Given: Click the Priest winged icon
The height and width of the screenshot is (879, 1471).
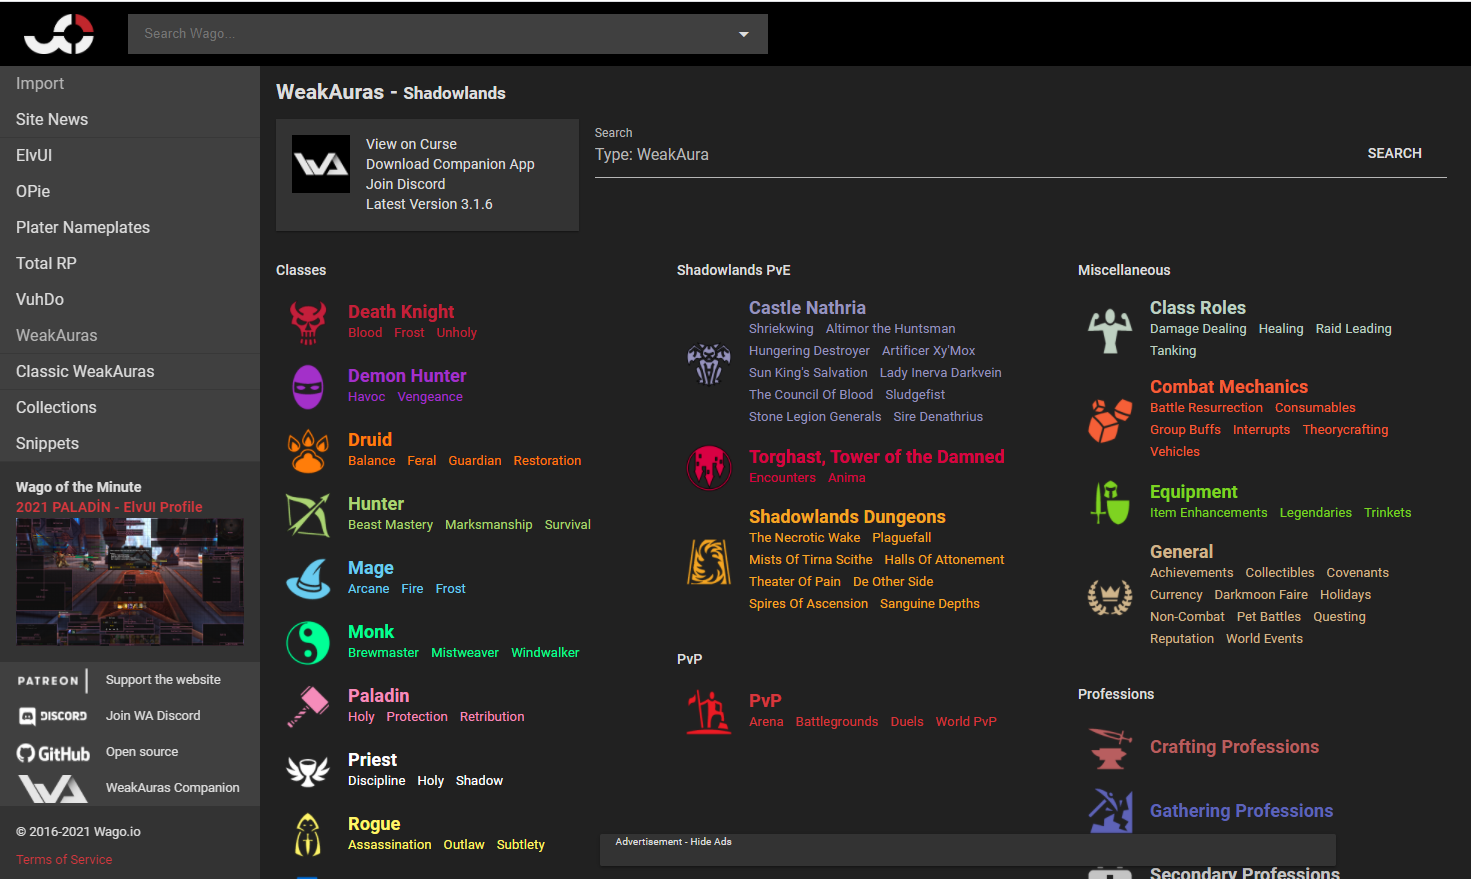Looking at the screenshot, I should [308, 771].
